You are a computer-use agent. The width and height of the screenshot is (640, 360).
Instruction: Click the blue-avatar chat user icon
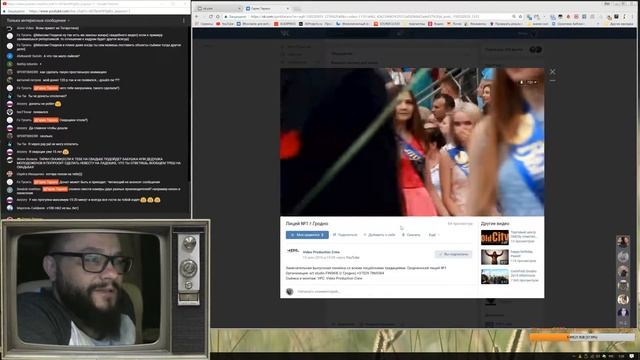(10, 56)
